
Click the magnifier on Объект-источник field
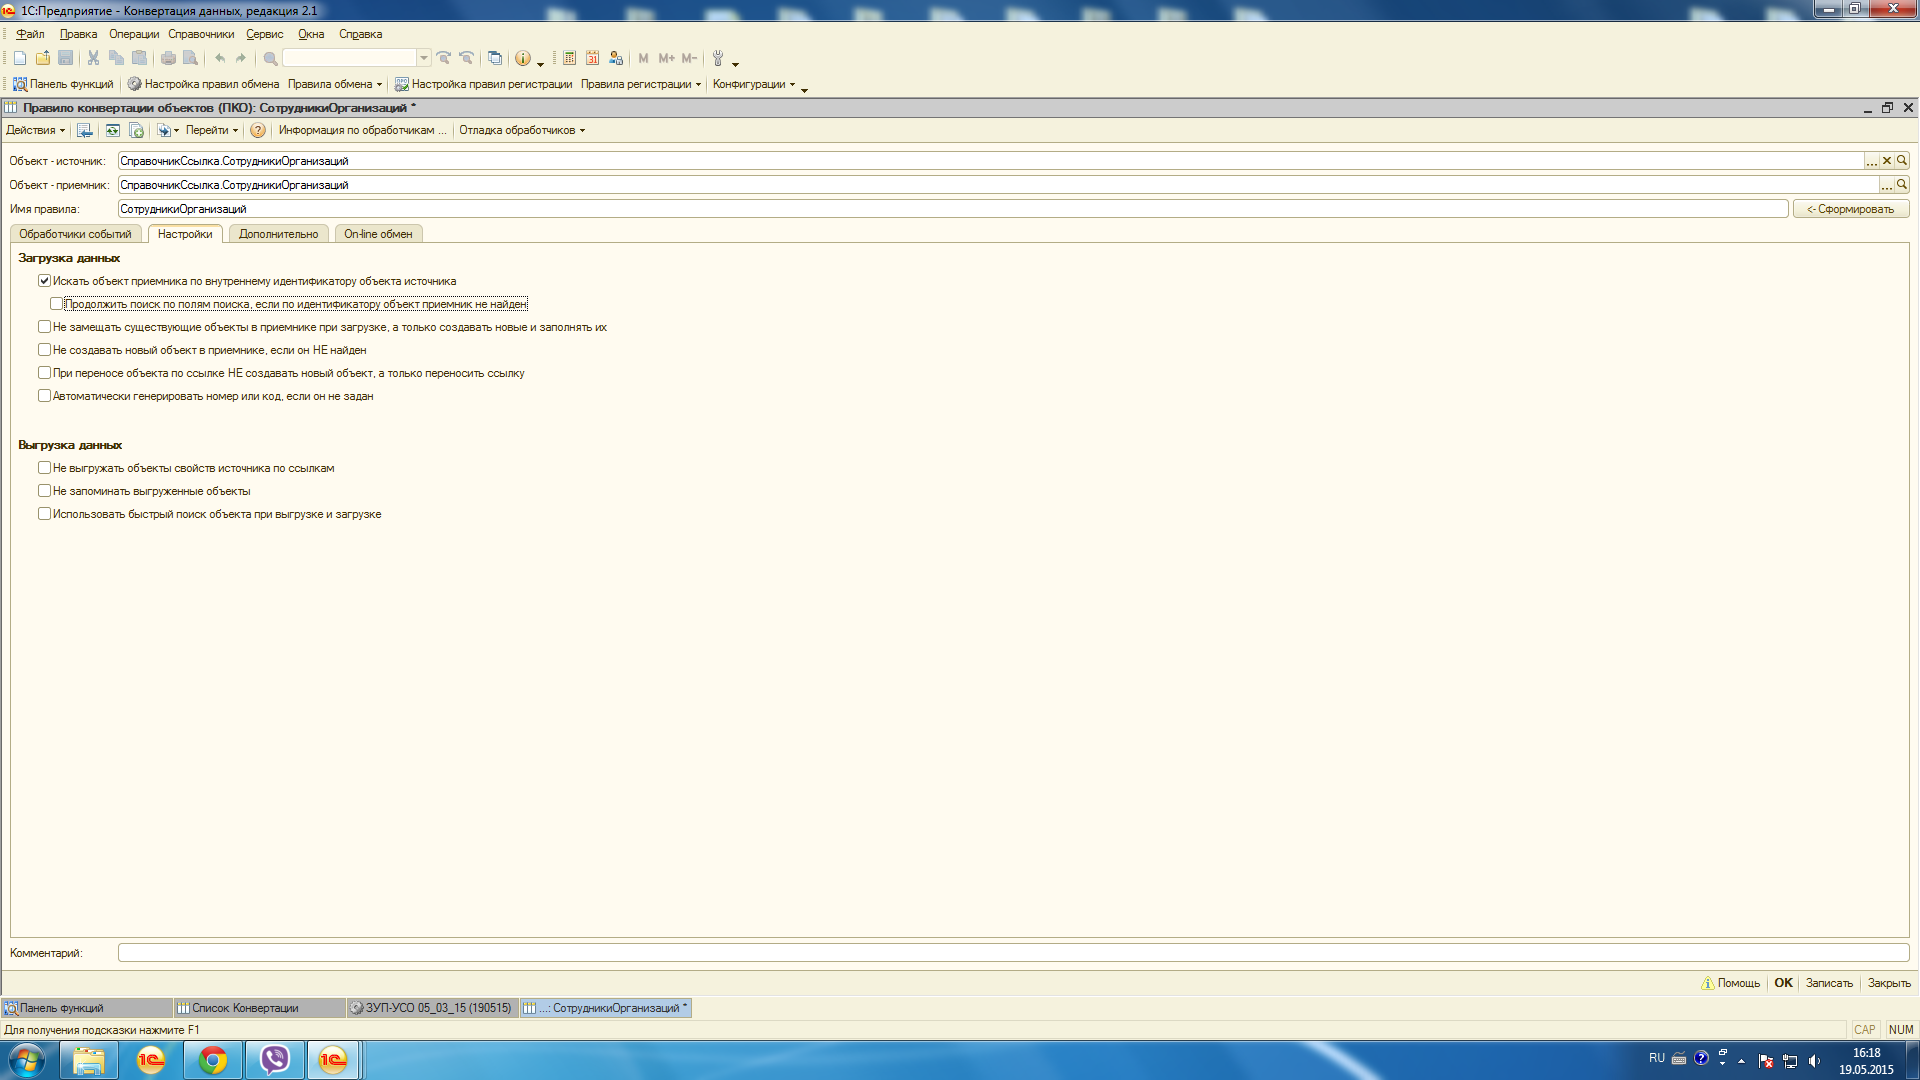click(1902, 160)
